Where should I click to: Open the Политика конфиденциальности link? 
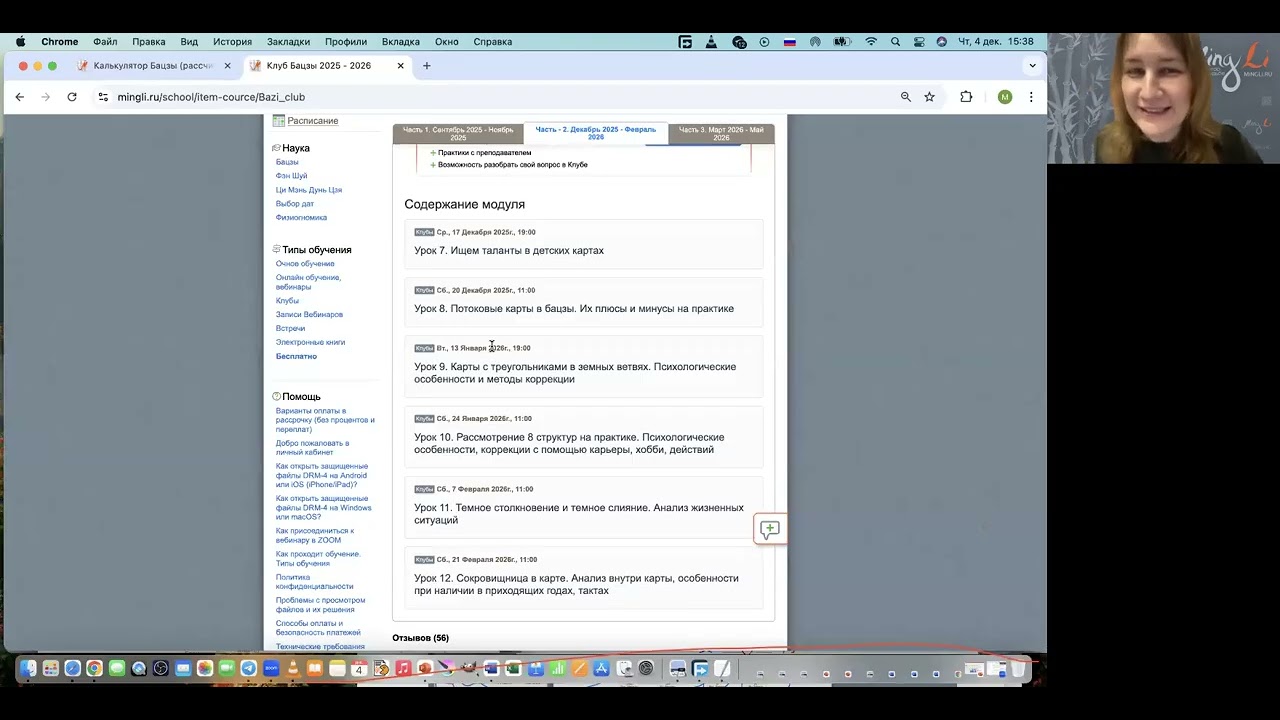pos(314,582)
